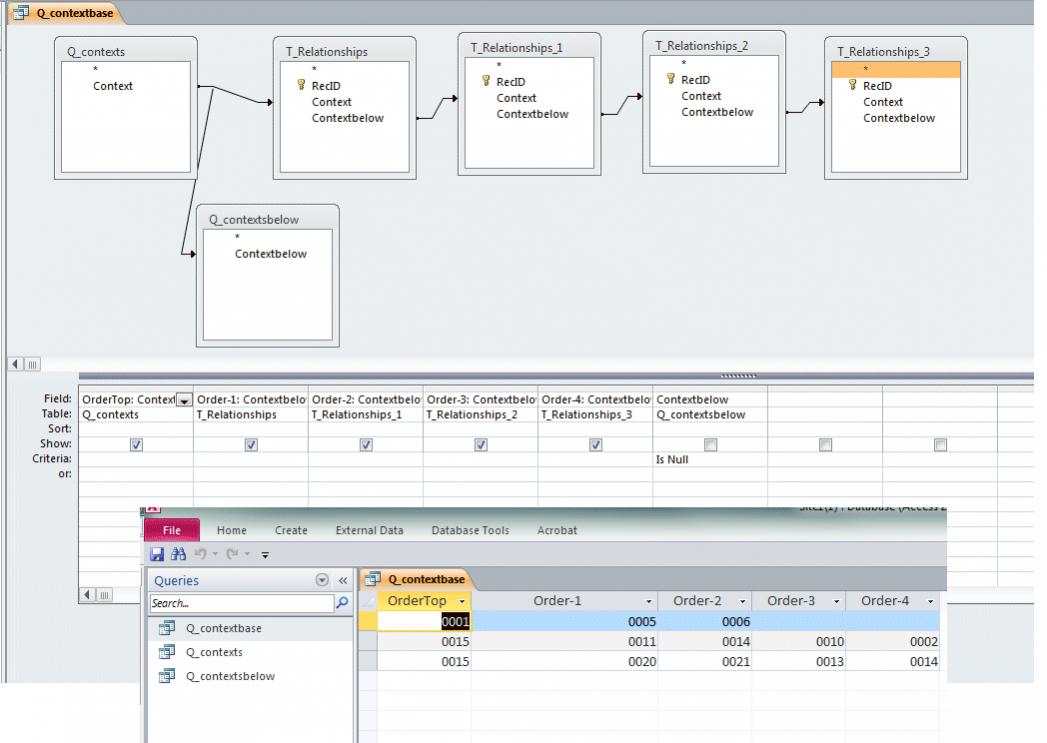Check the Show box in first empty grid column
Screen dimensions: 1047x743
tap(825, 444)
